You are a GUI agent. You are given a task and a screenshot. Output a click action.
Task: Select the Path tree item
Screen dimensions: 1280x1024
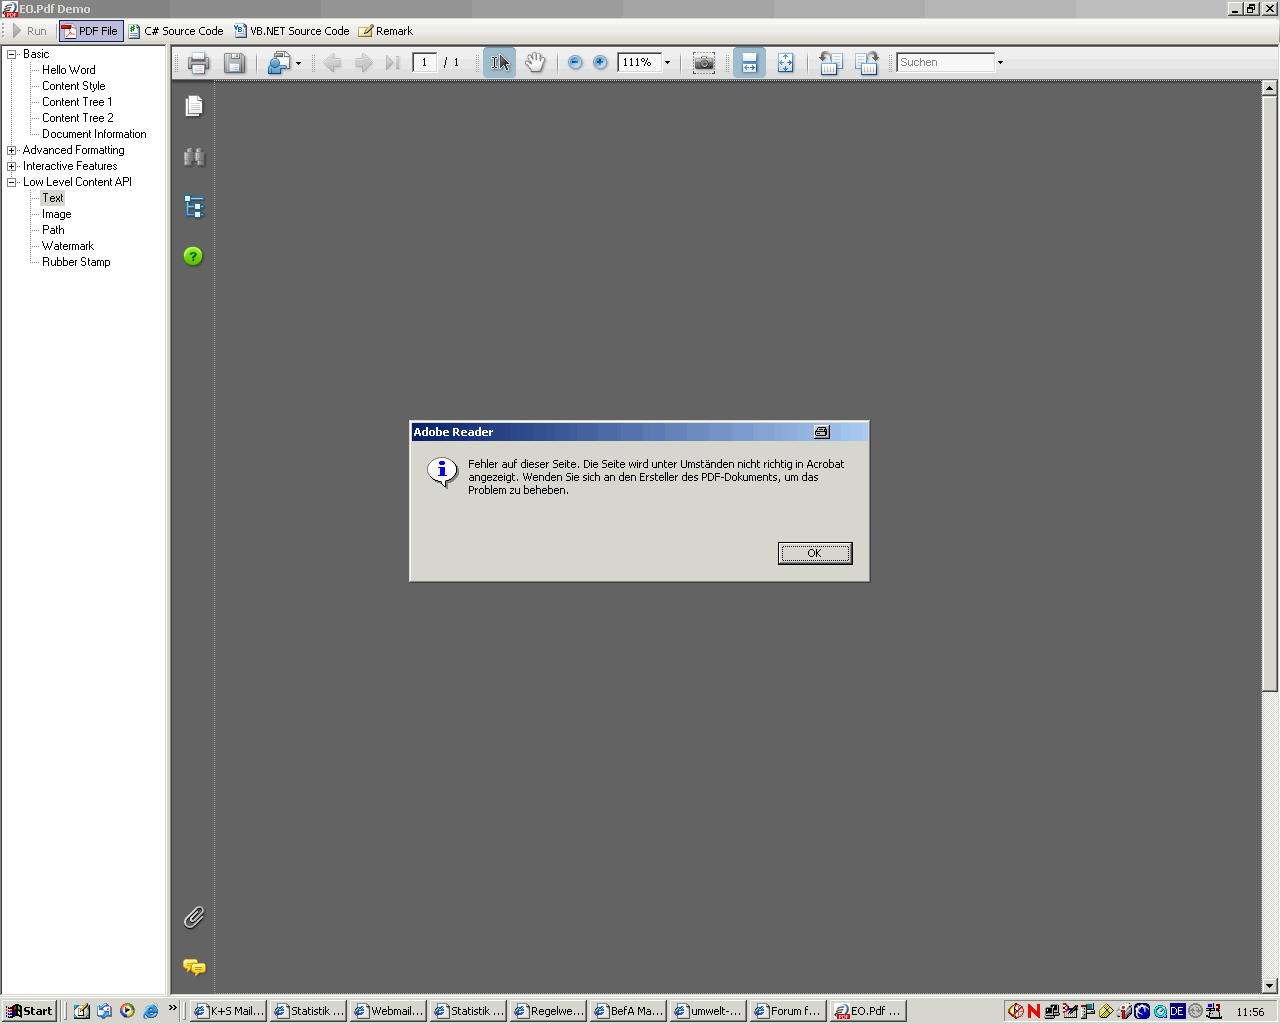tap(53, 230)
